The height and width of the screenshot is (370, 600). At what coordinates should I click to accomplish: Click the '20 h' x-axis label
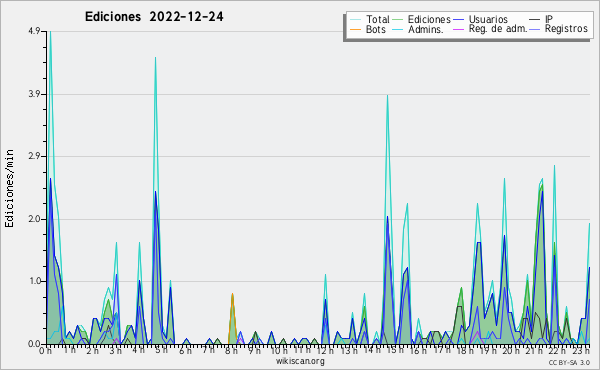[x=512, y=350]
